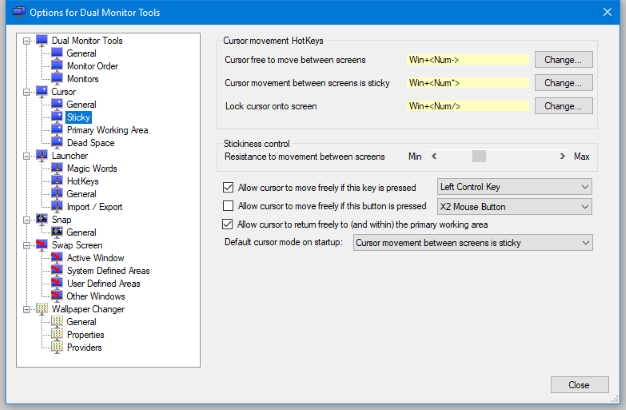This screenshot has width=626, height=410.
Task: Click the icon beside Dead Space
Action: point(57,143)
